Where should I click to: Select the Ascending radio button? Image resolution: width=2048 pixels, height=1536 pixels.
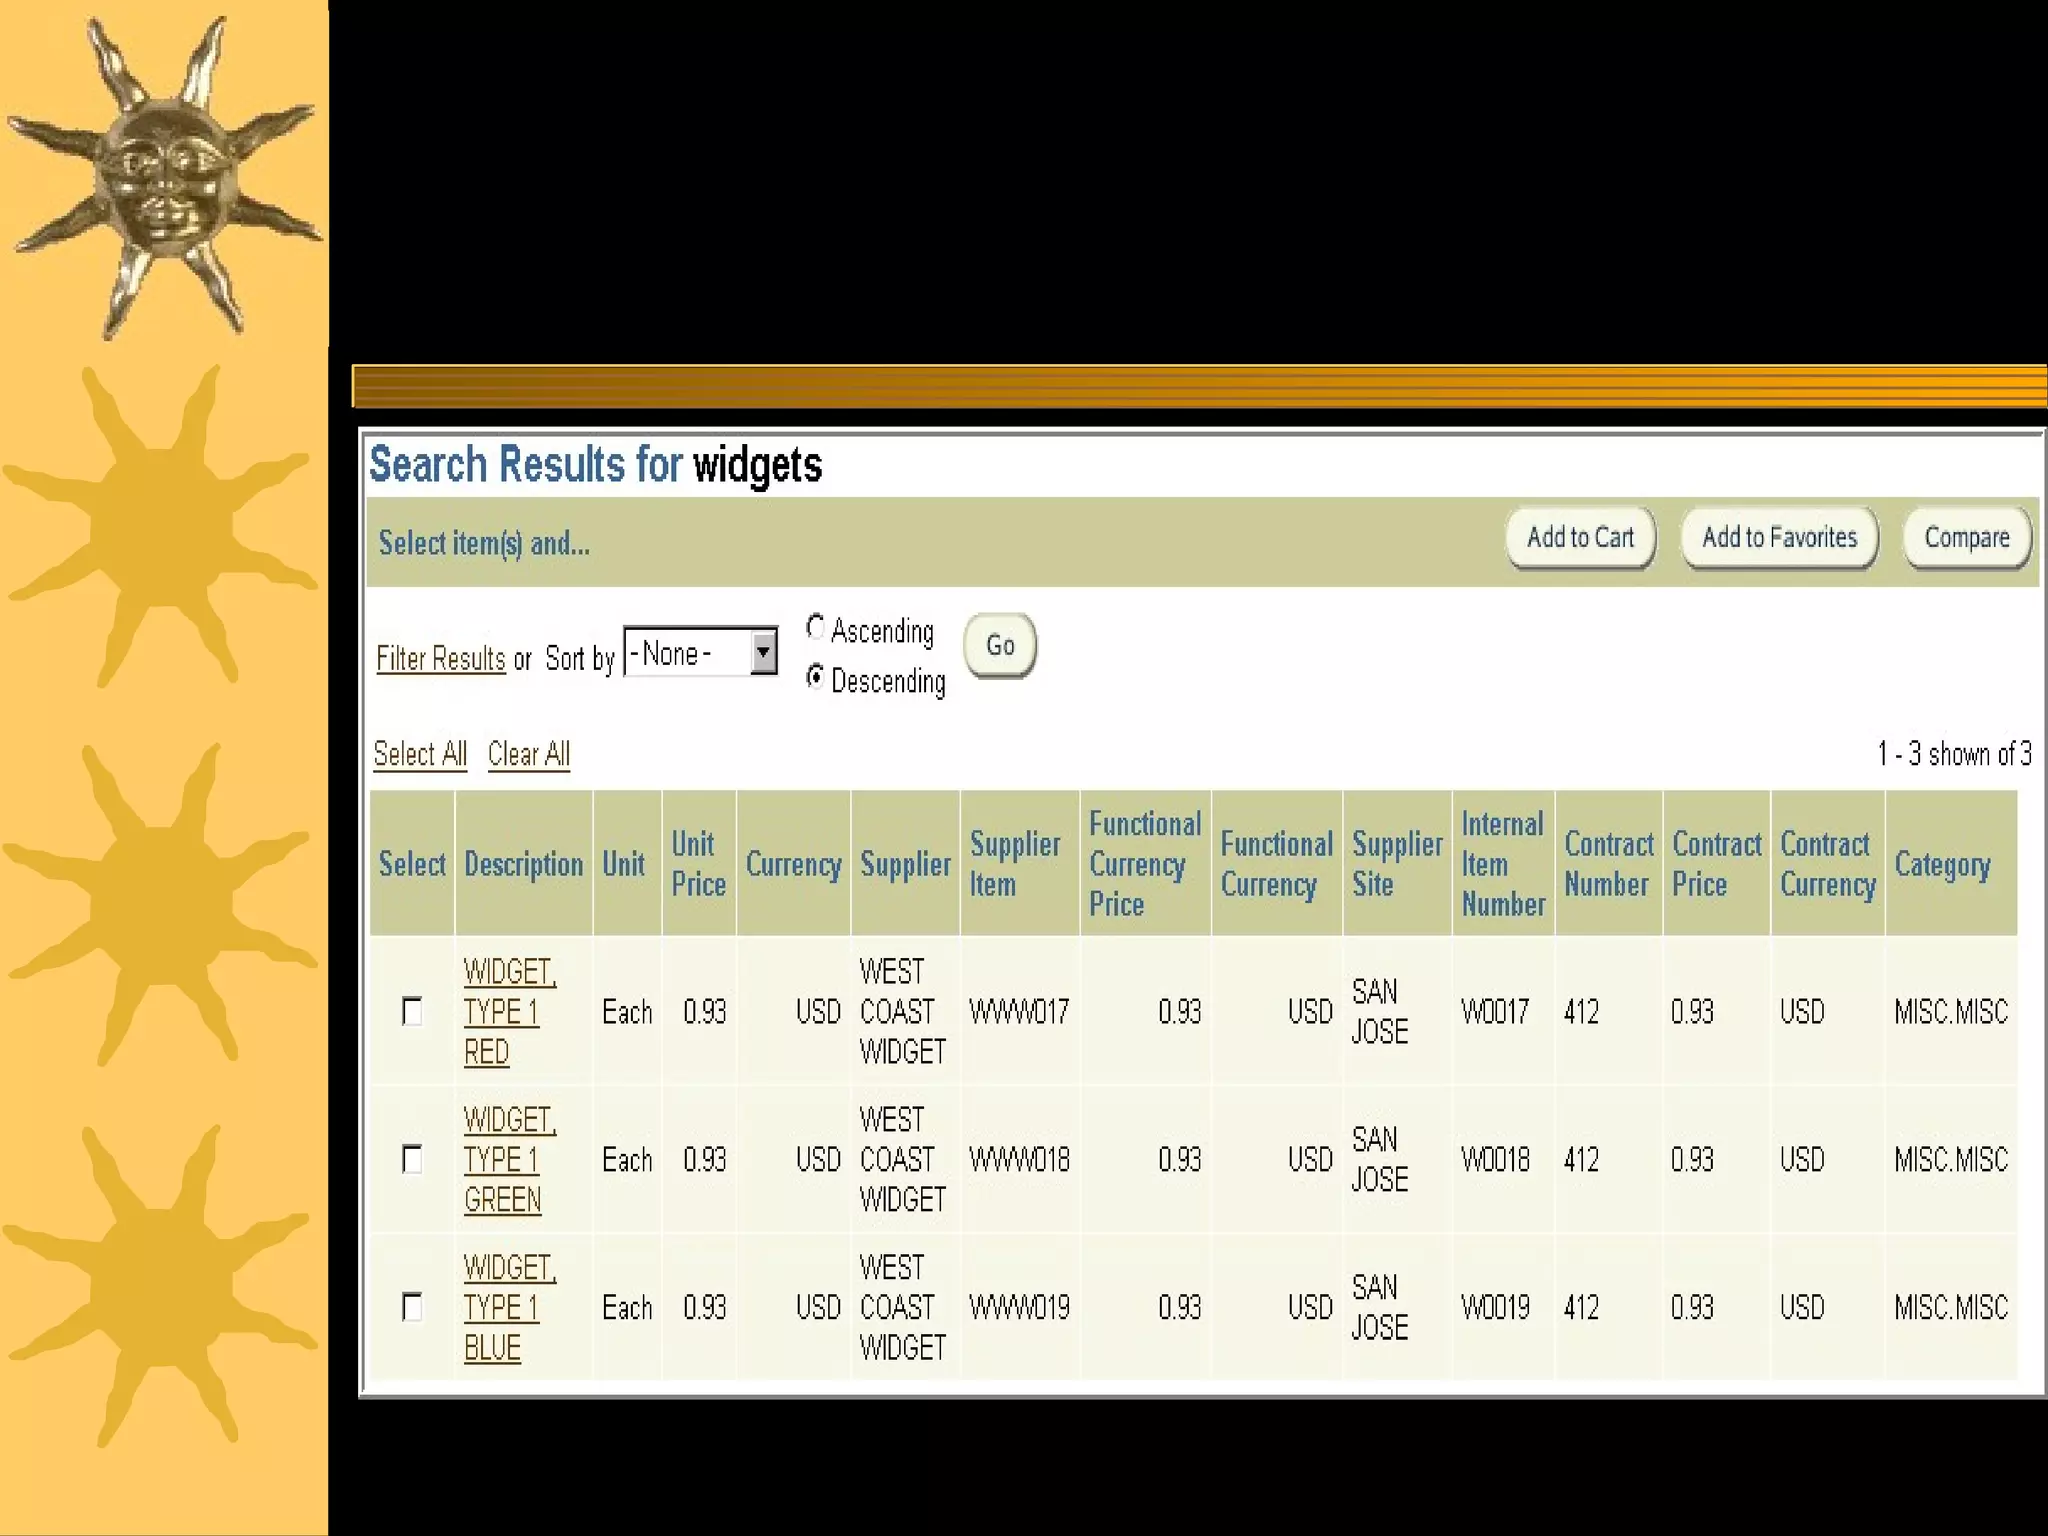[x=815, y=628]
